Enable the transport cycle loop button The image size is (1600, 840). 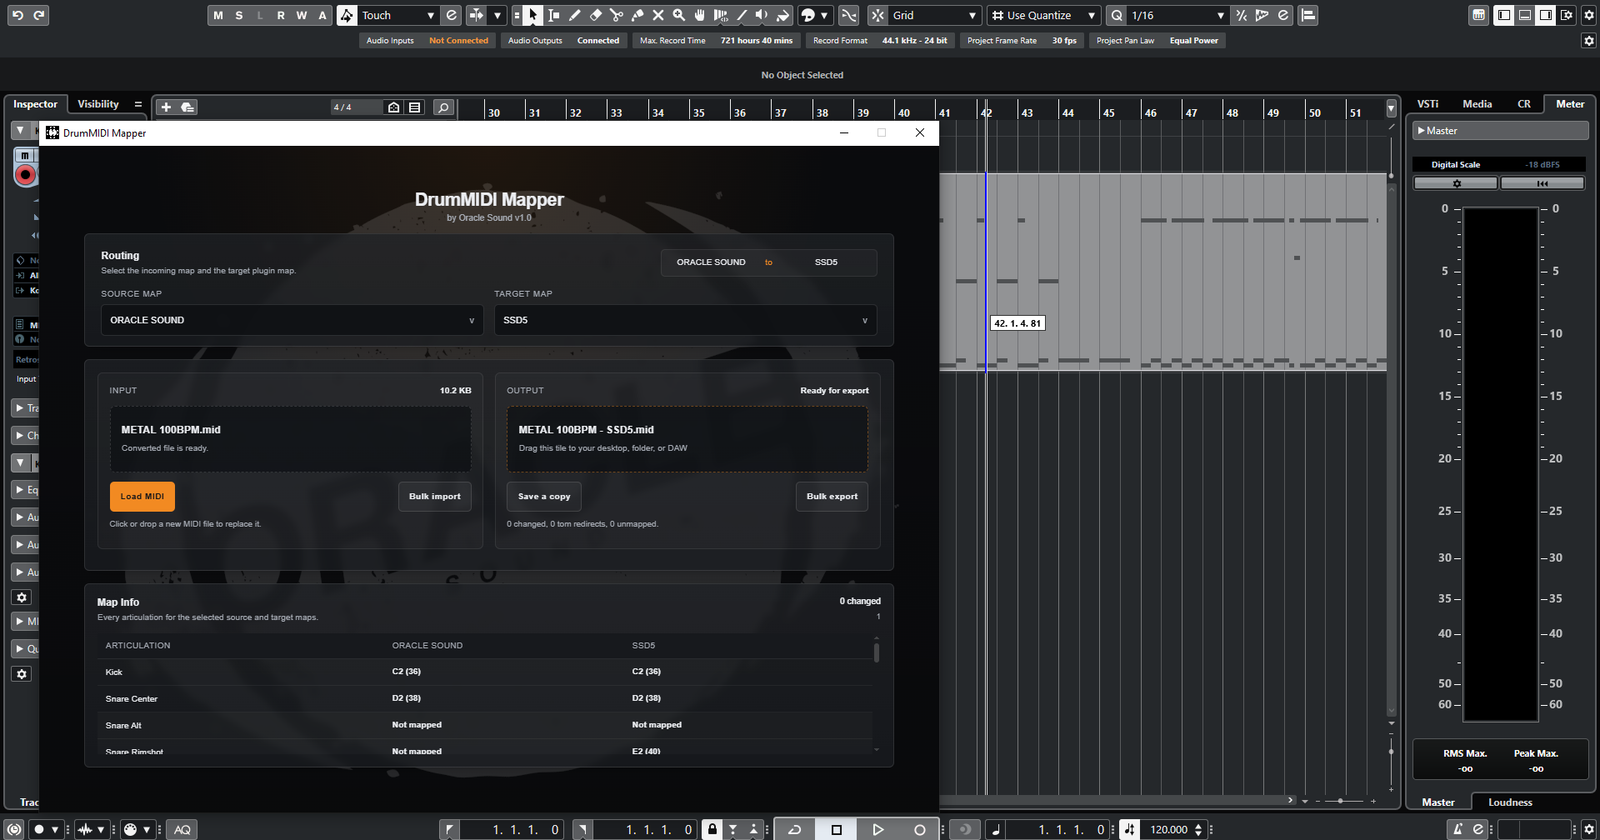(x=795, y=829)
